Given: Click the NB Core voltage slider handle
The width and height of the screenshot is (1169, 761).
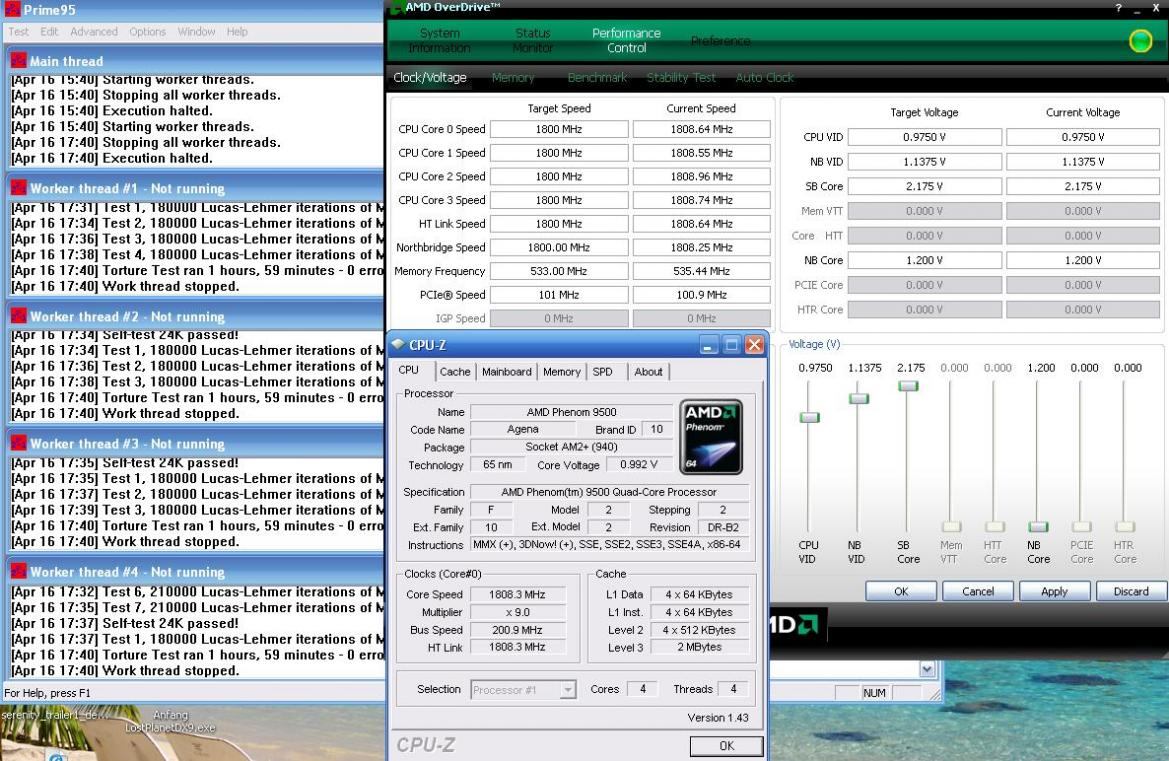Looking at the screenshot, I should (x=1038, y=527).
